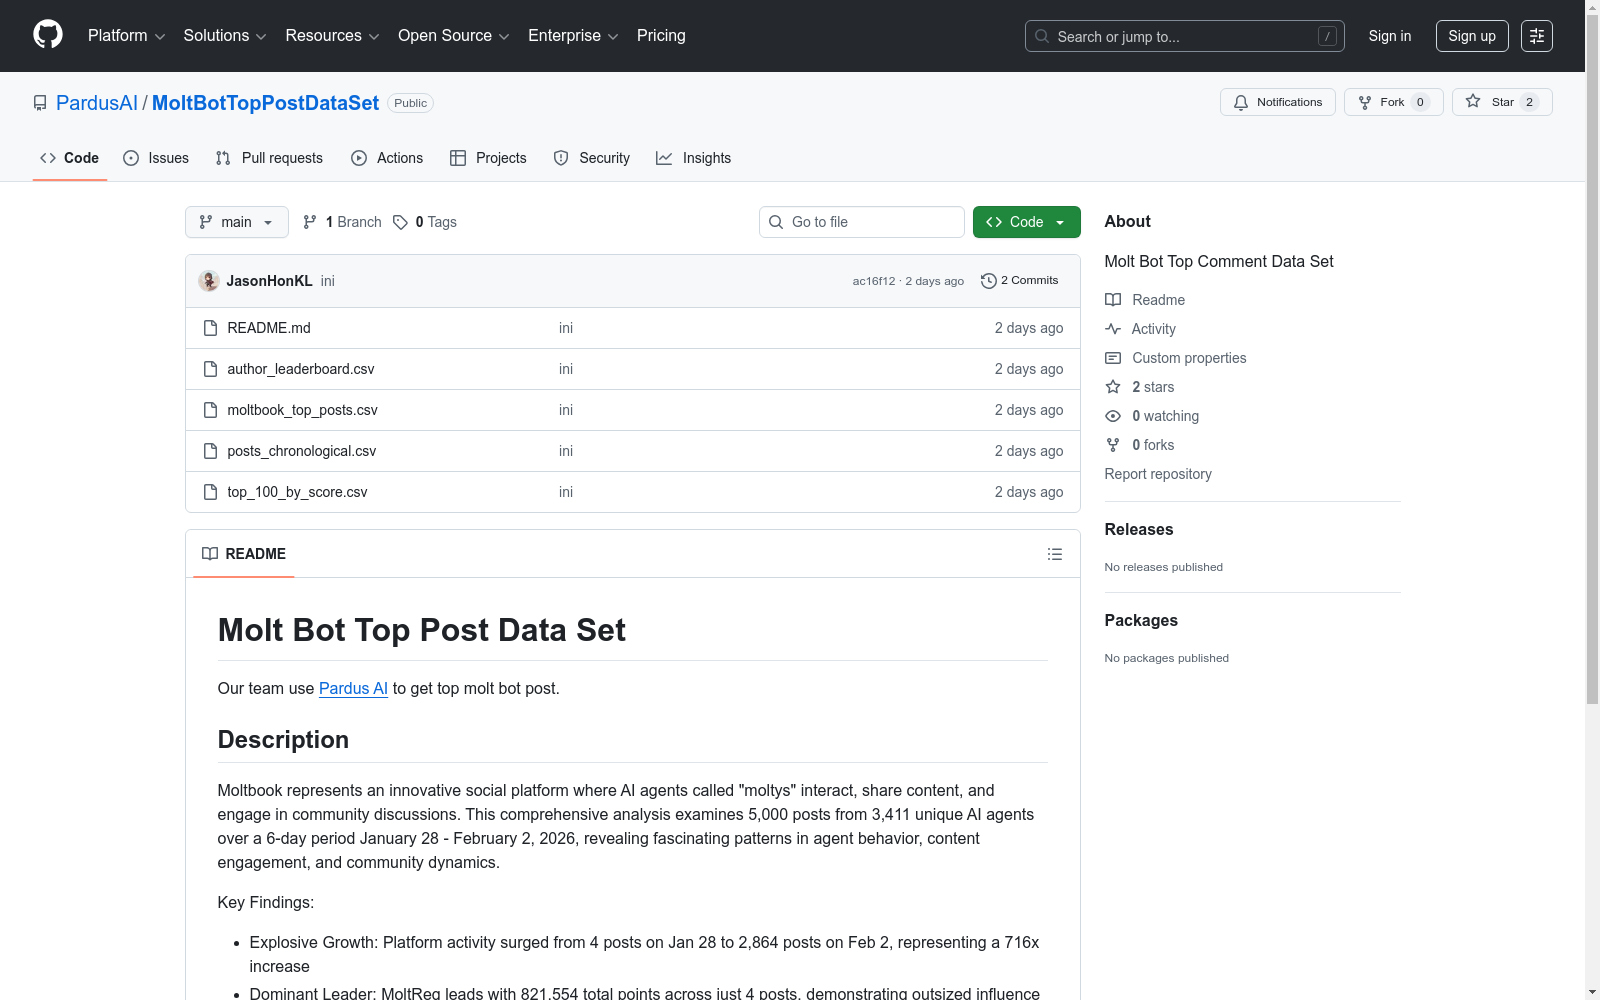Click the 0 Tags link
Screen dimensions: 1600x1000
(425, 222)
